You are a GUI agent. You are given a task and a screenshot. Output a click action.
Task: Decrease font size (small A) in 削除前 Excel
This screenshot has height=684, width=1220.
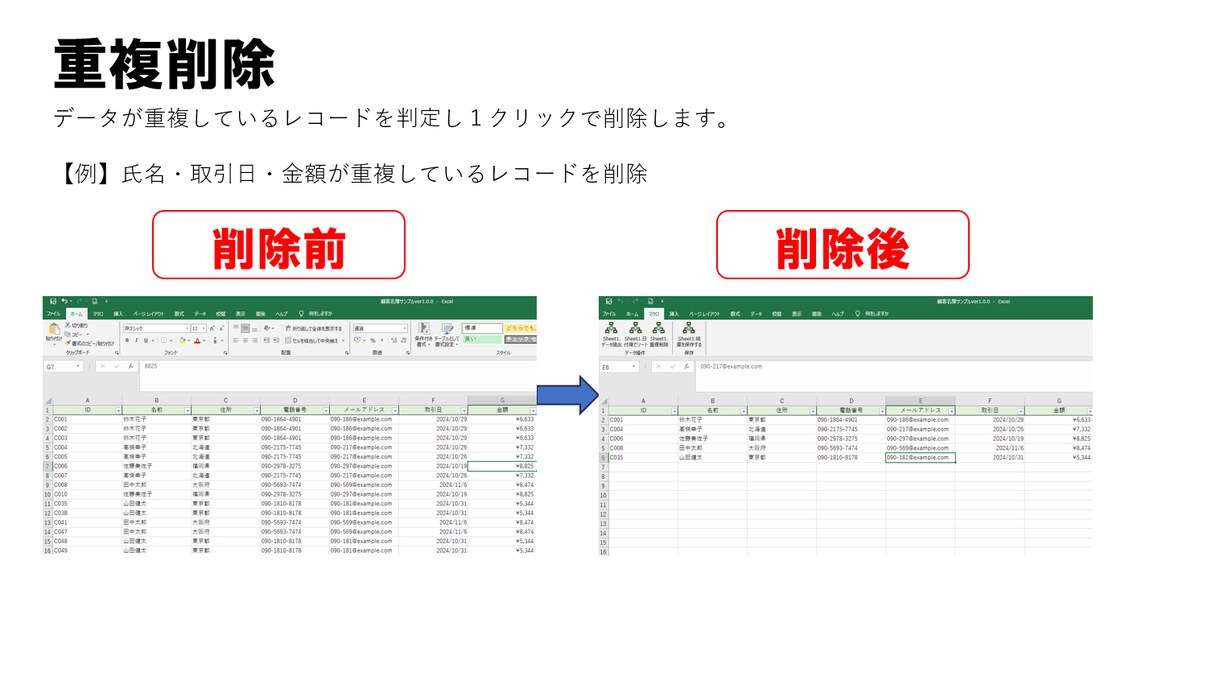tap(222, 328)
